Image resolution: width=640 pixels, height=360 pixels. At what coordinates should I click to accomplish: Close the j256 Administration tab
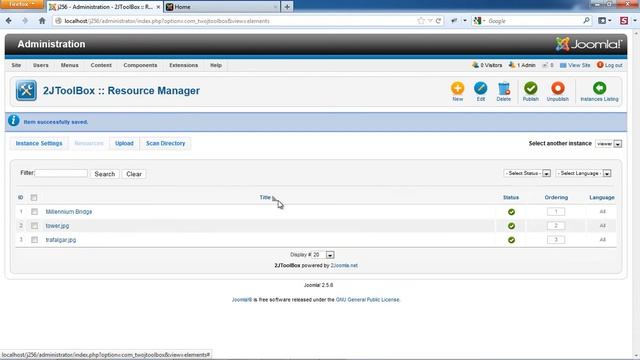pyautogui.click(x=158, y=7)
